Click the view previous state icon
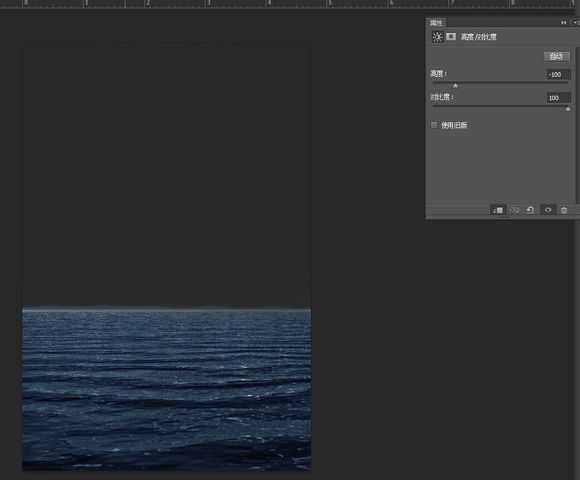 point(515,210)
